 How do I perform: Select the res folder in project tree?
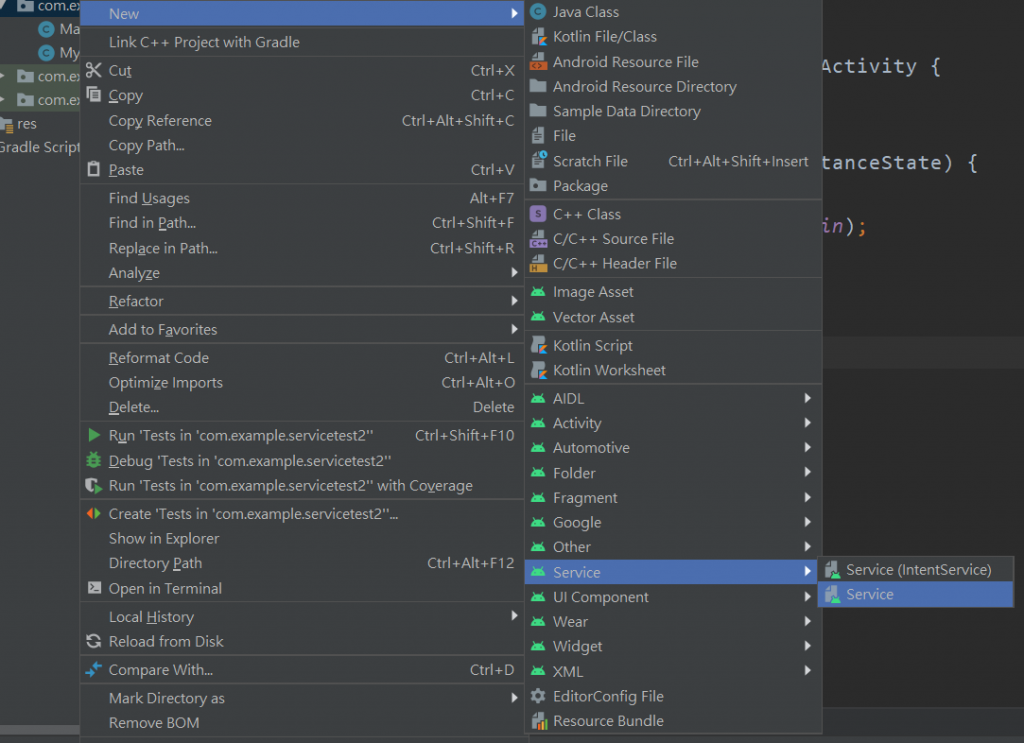pos(26,123)
